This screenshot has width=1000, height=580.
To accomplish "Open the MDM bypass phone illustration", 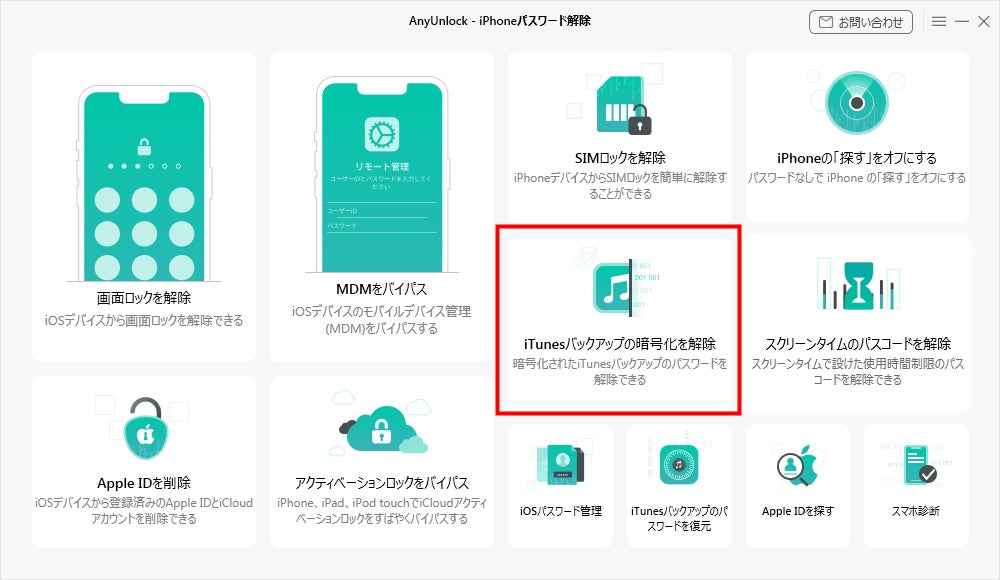I will 381,175.
